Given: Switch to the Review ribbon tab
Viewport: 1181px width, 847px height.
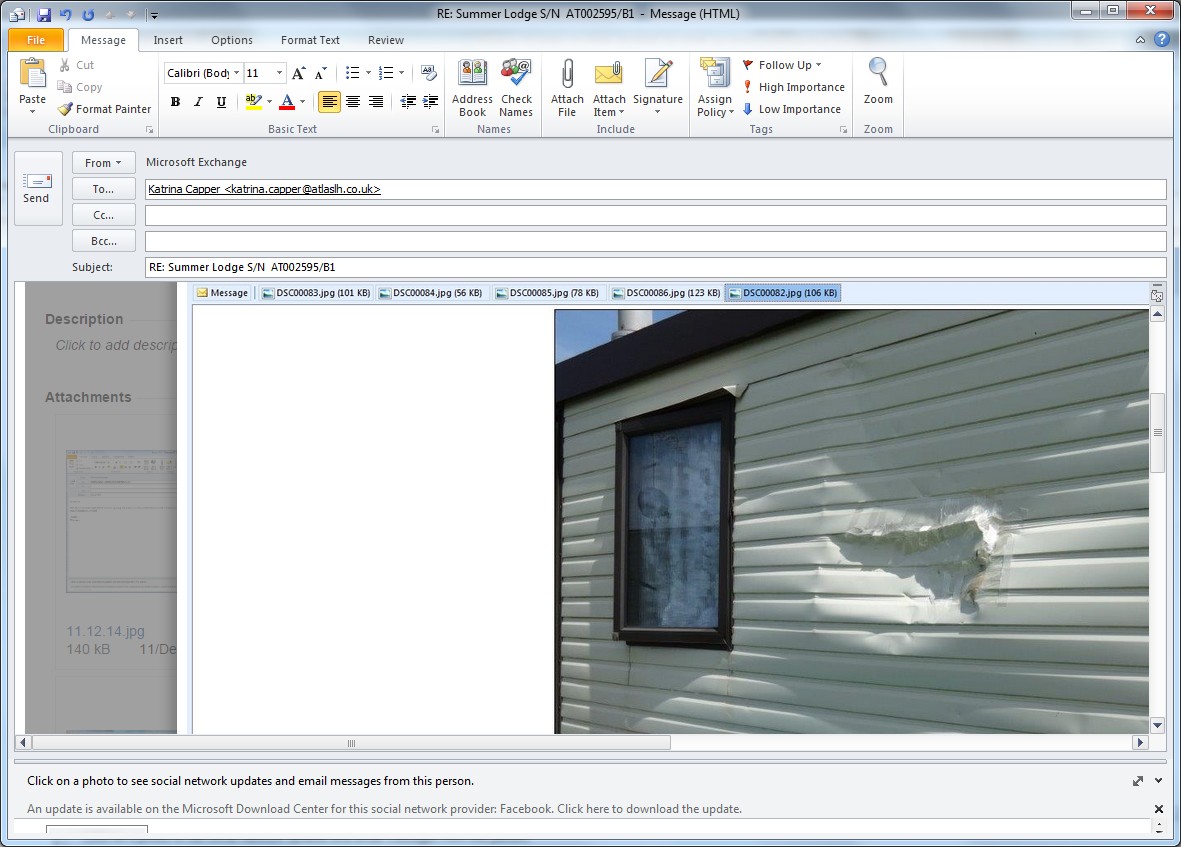Looking at the screenshot, I should pyautogui.click(x=386, y=40).
